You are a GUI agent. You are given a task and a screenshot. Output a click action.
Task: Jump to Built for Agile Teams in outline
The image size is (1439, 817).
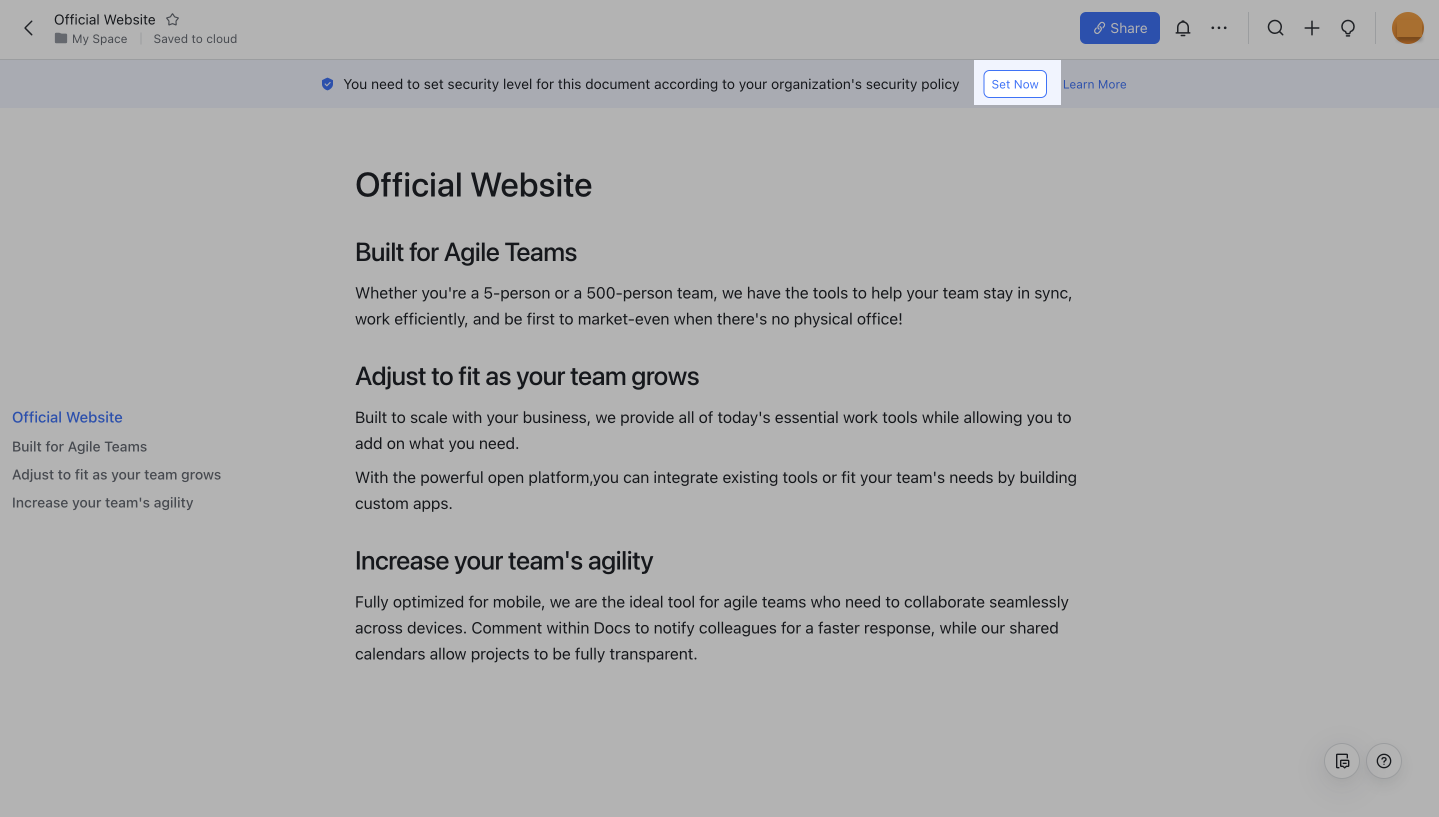tap(79, 446)
